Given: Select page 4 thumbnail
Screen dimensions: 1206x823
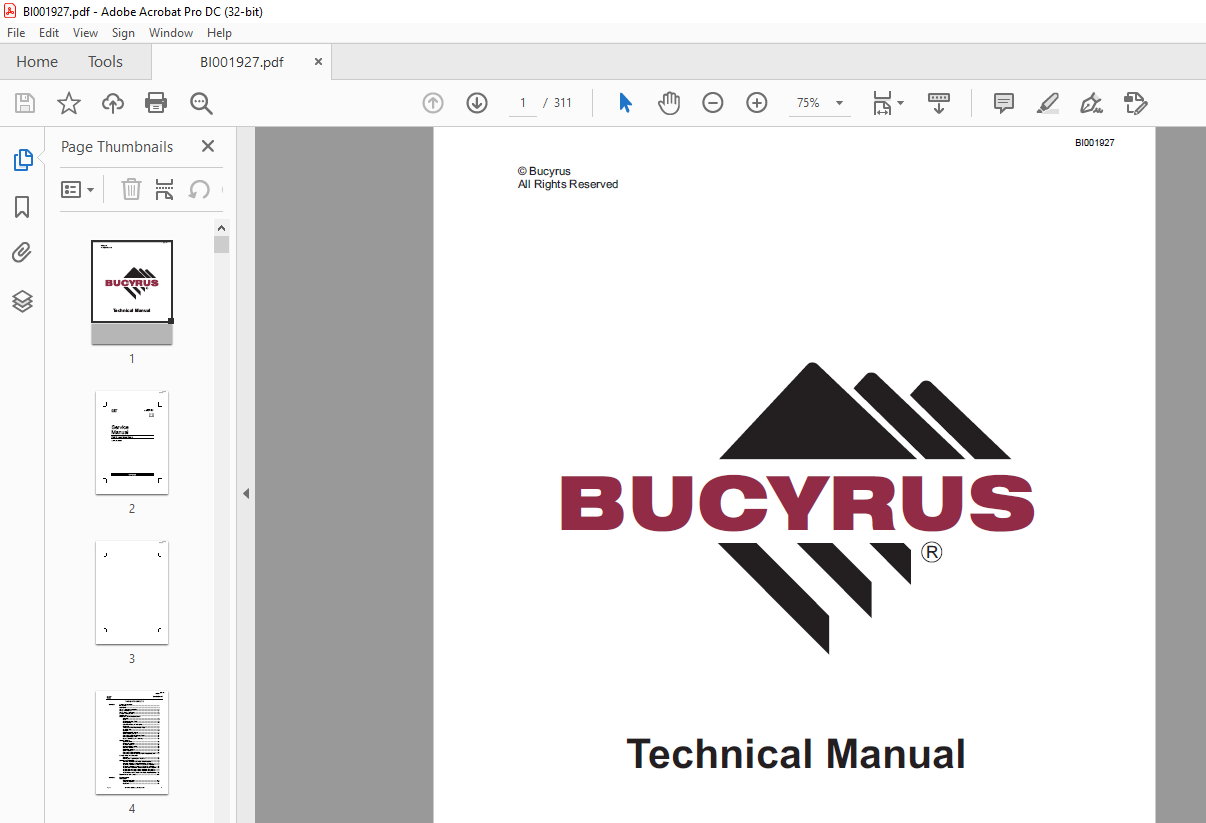Looking at the screenshot, I should pos(132,743).
